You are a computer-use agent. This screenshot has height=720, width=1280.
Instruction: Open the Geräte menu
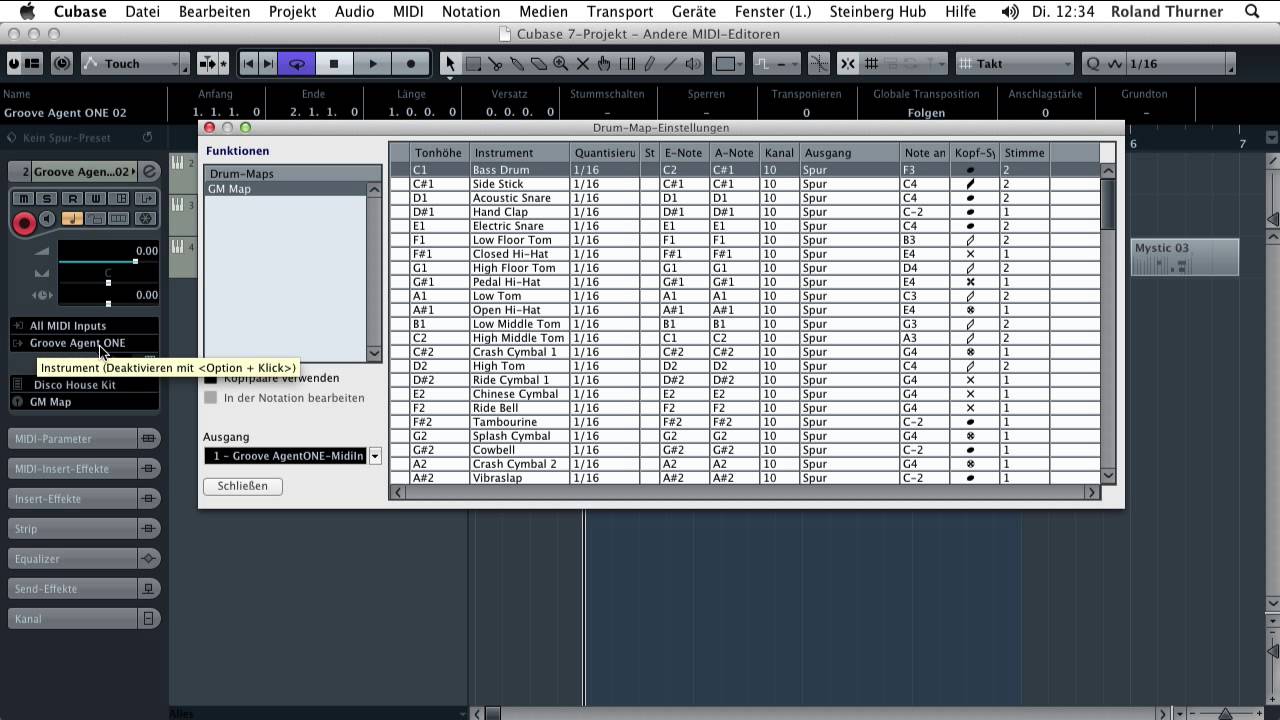tap(693, 12)
